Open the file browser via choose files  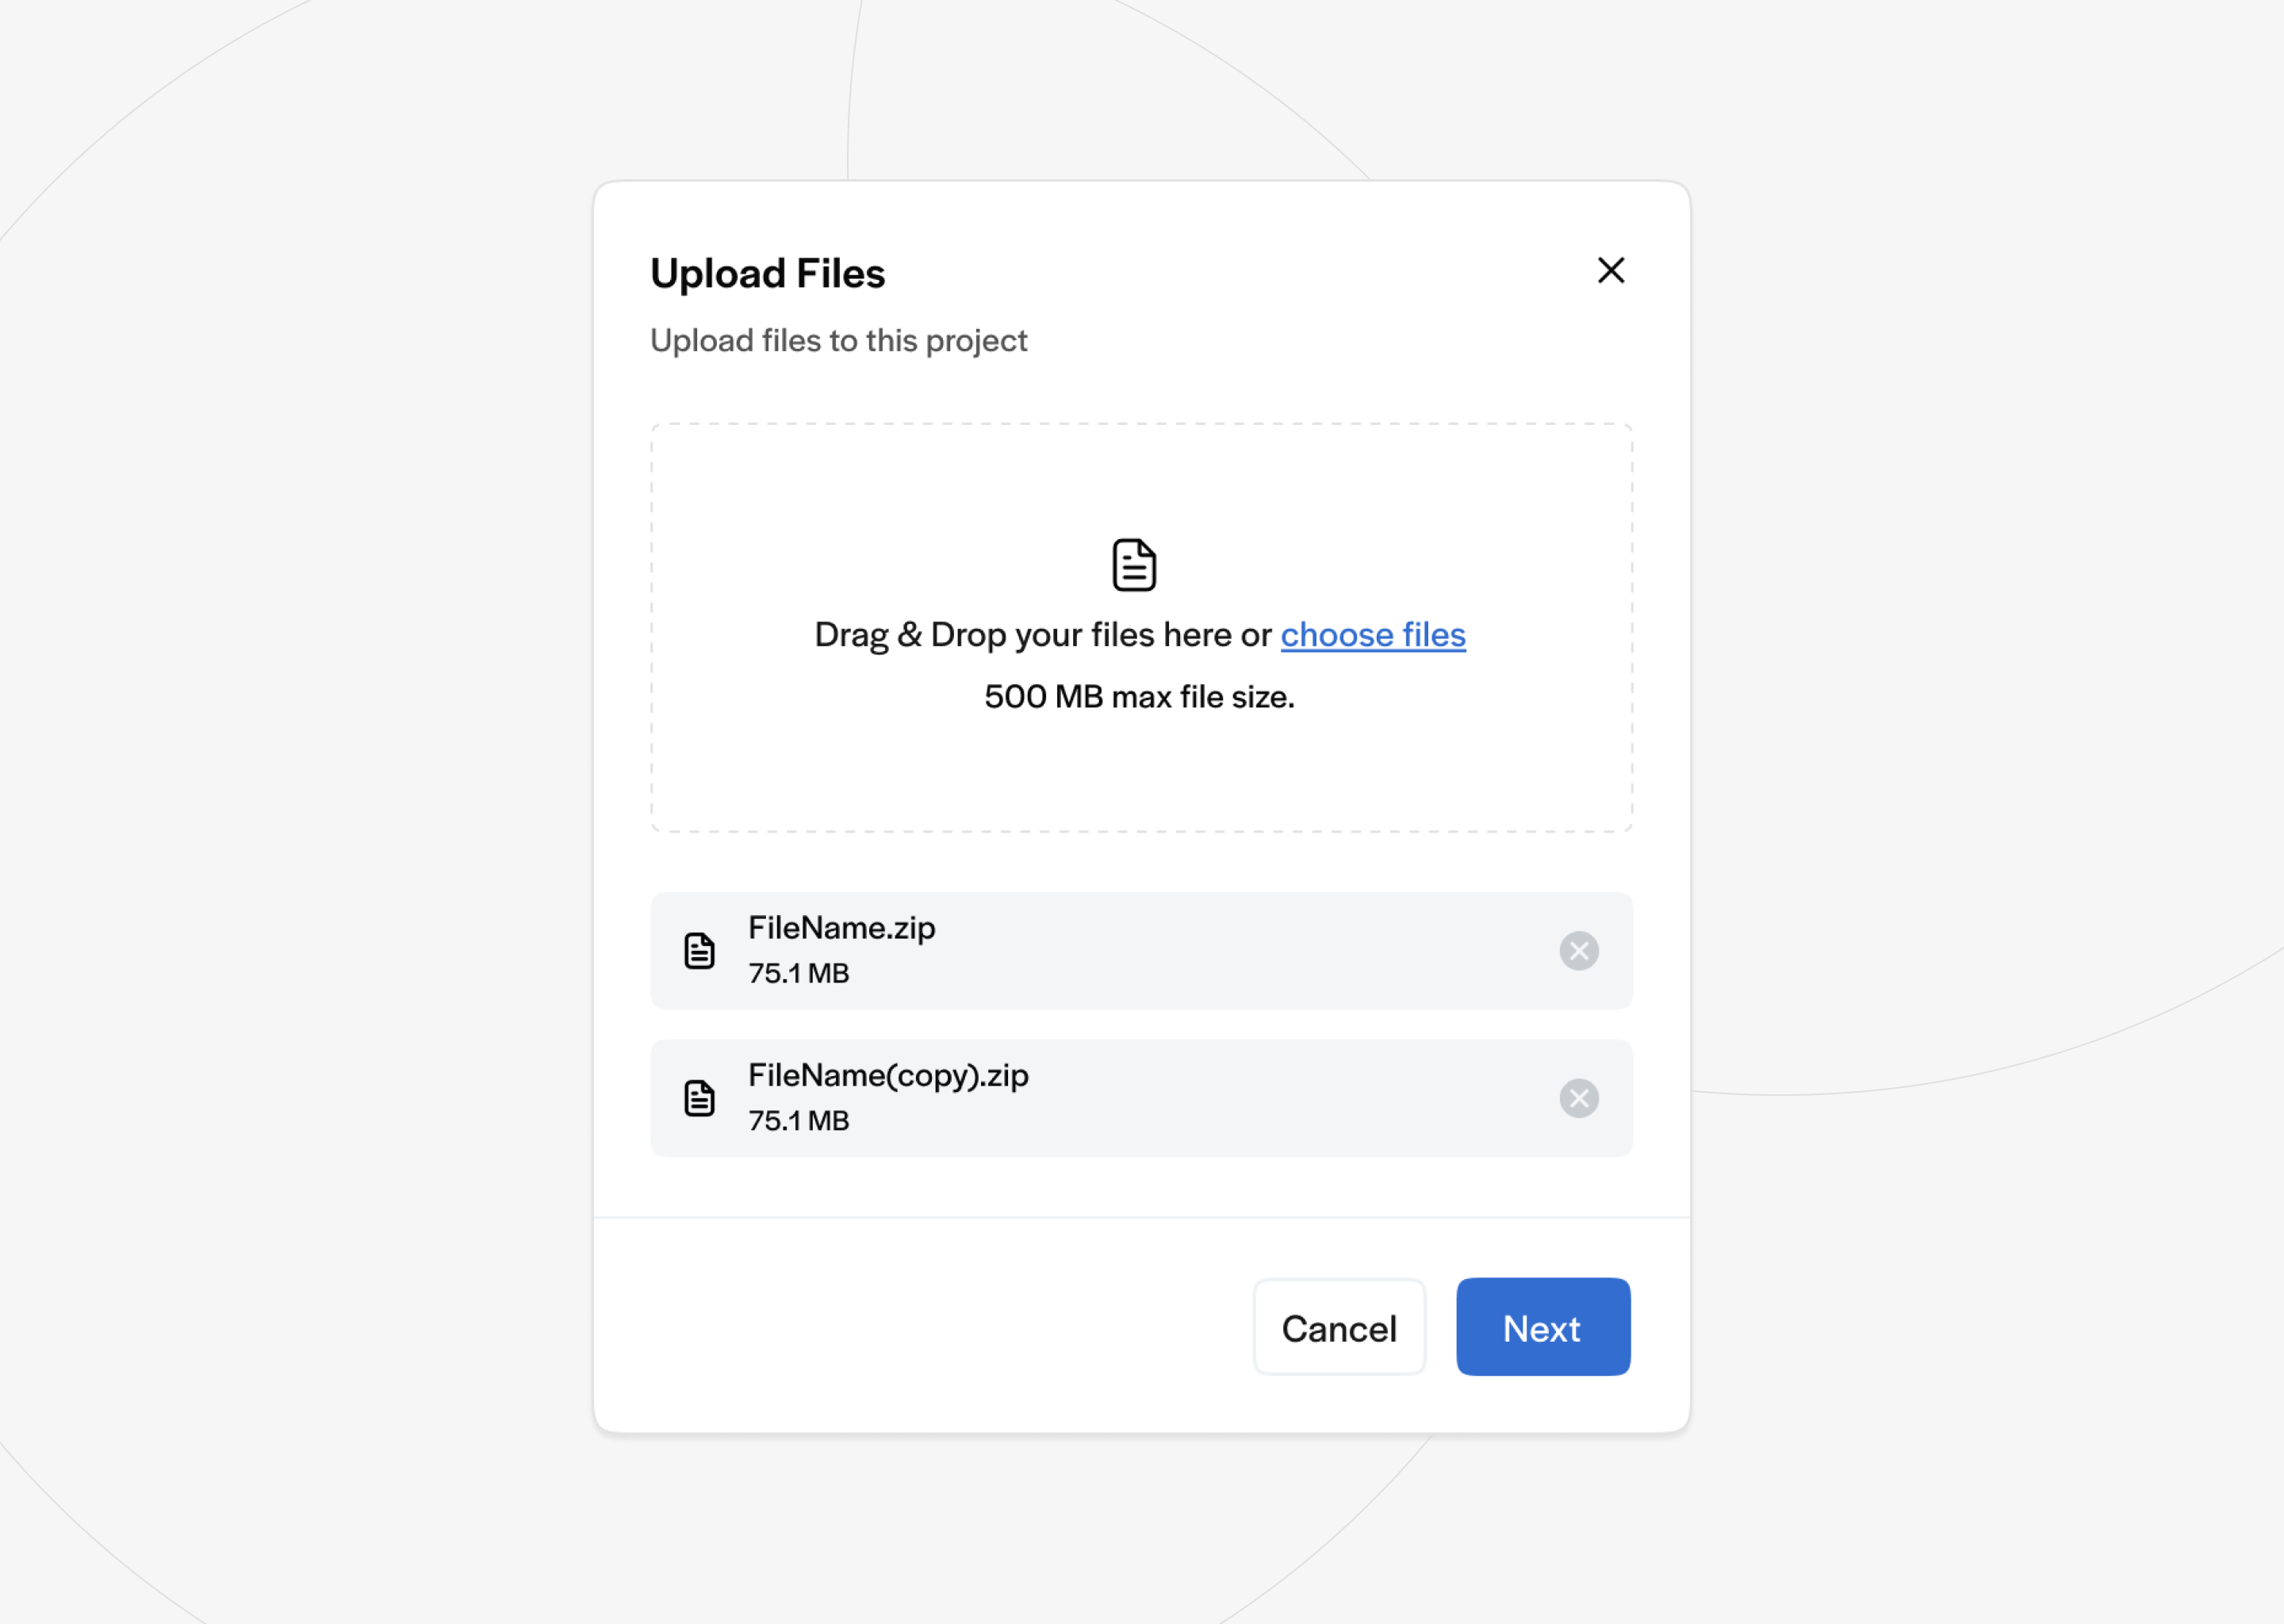(x=1372, y=635)
